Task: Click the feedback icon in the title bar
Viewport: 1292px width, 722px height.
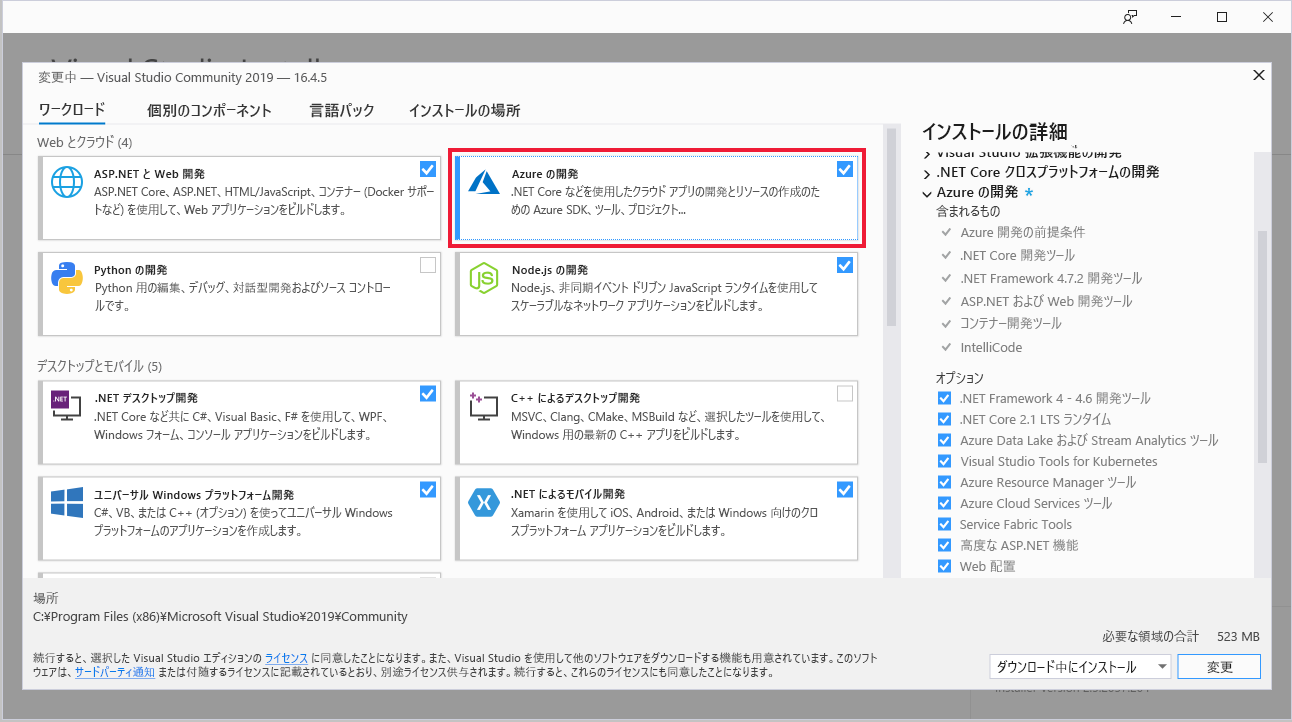Action: pos(1130,17)
